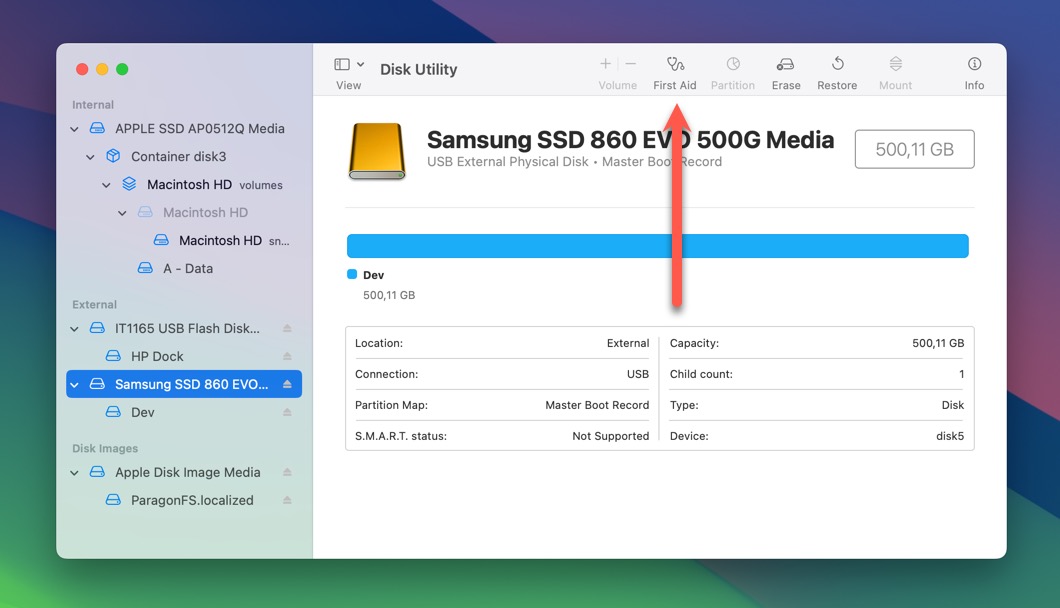Click Partition Map value Master Boot Record
This screenshot has width=1060, height=608.
coord(597,405)
